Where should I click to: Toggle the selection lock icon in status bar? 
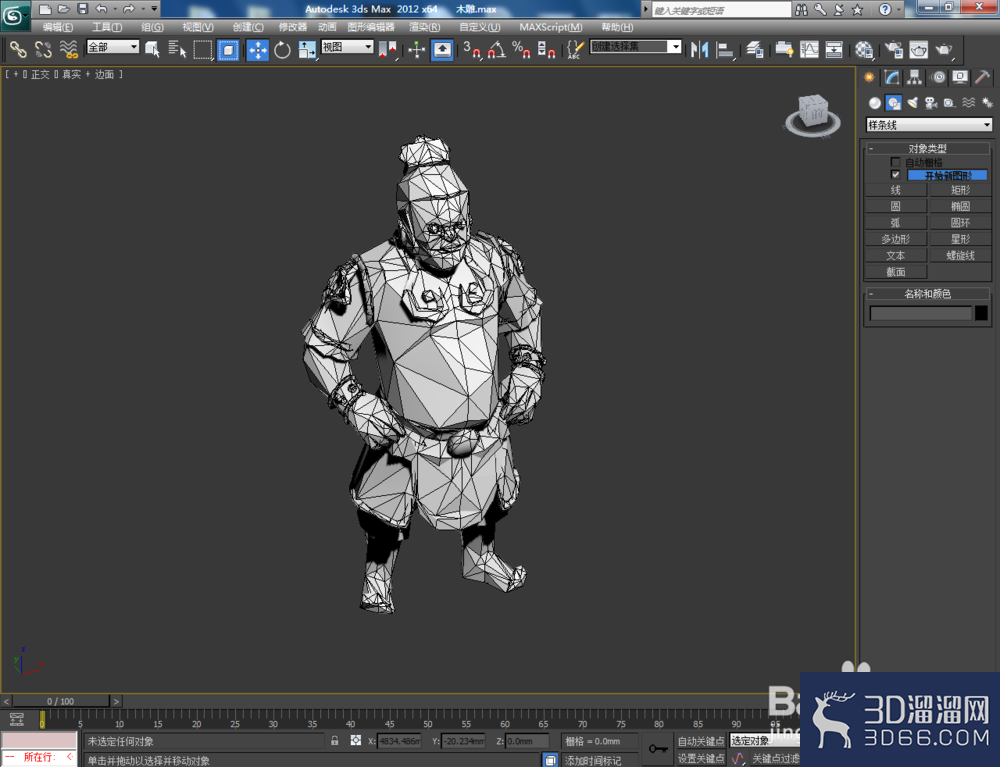335,741
